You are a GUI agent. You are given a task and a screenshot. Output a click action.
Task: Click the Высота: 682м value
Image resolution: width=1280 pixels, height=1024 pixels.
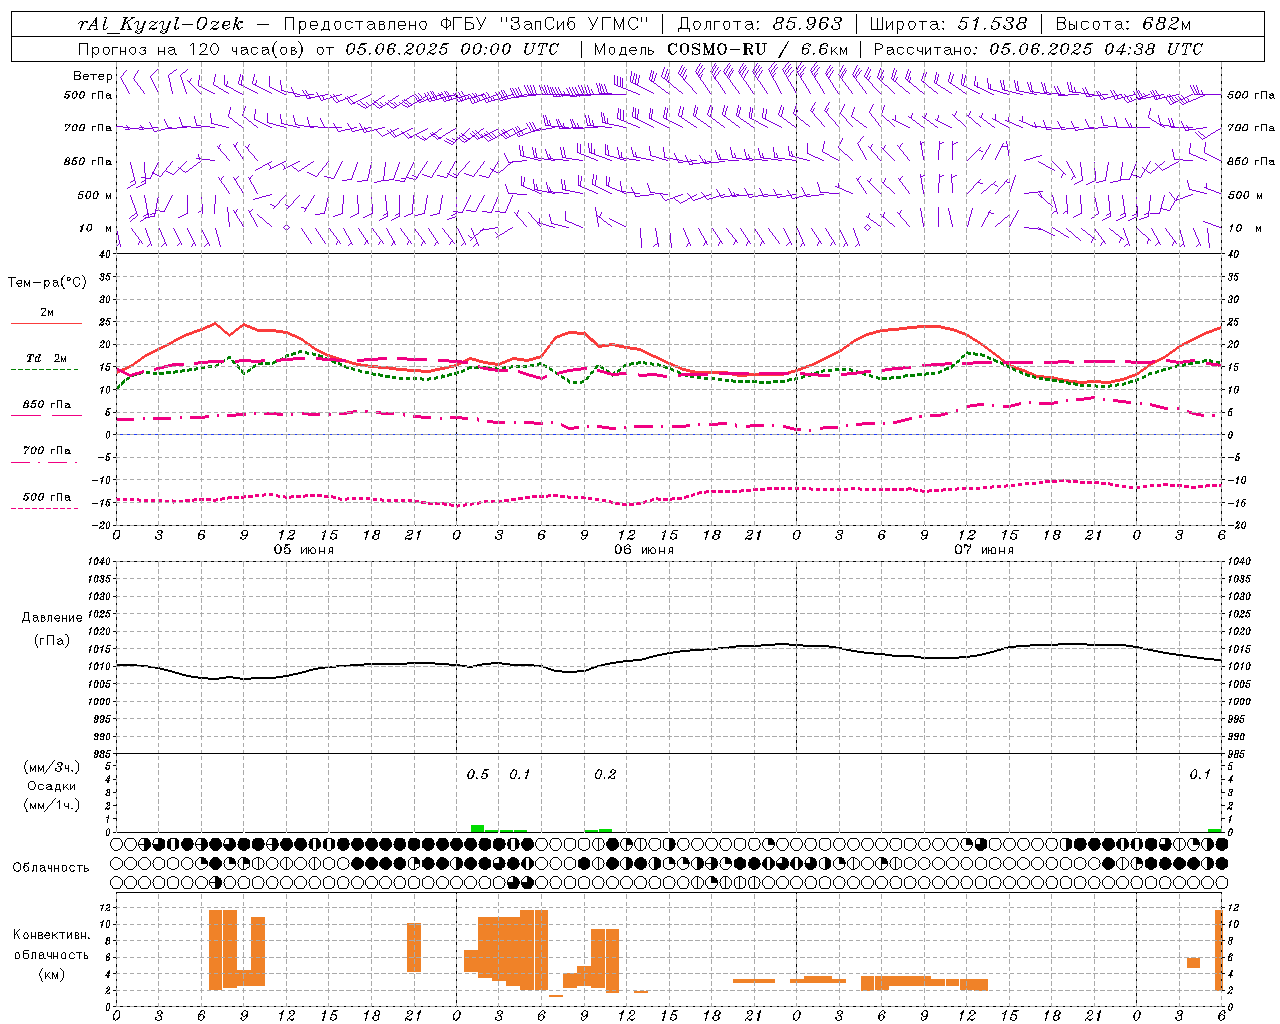tap(1124, 24)
